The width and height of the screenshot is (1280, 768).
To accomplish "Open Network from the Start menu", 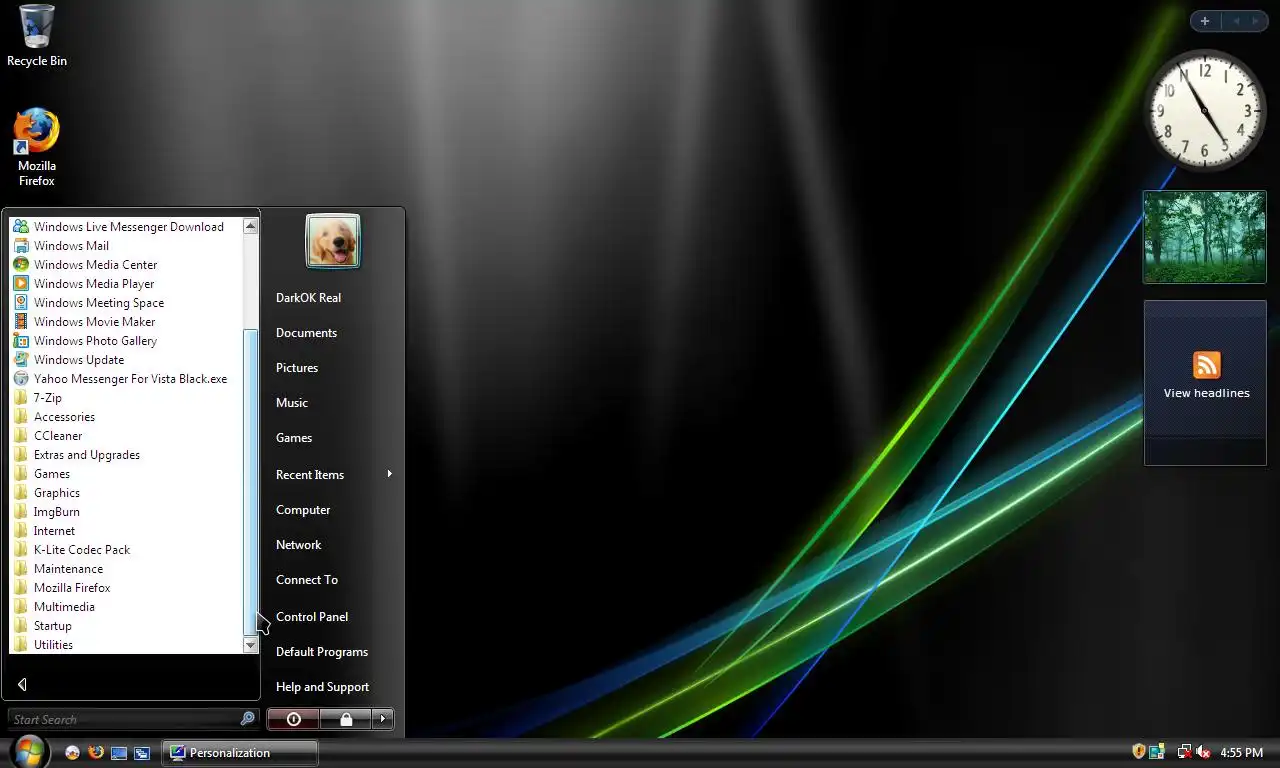I will click(x=298, y=545).
